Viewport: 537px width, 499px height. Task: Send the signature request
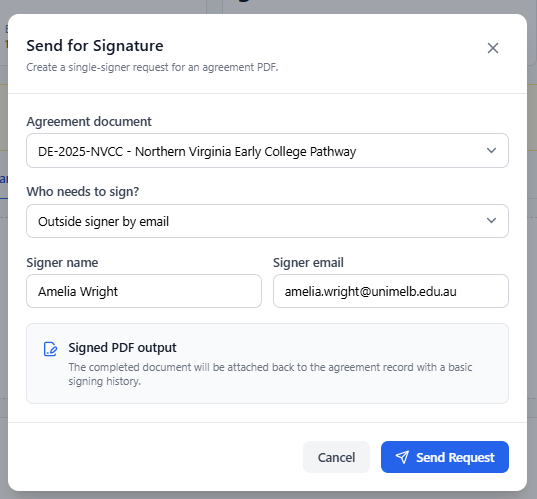(x=445, y=457)
